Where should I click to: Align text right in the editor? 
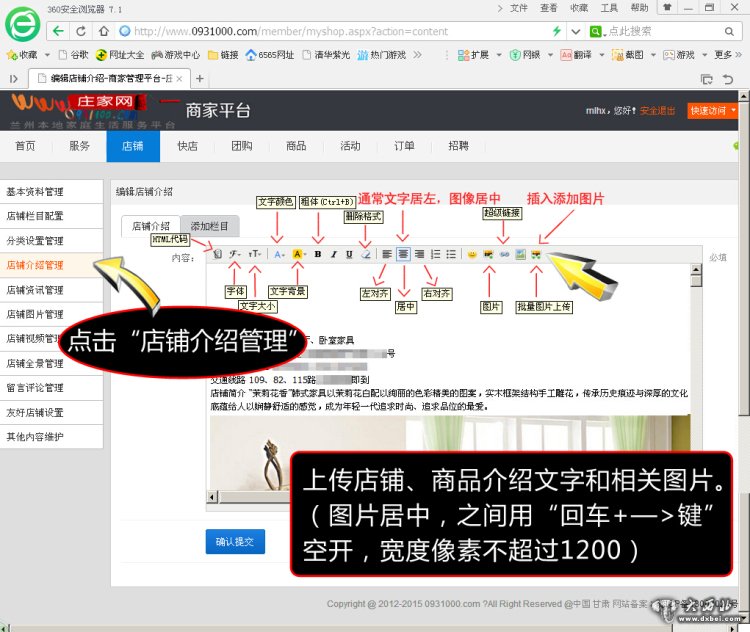click(x=419, y=254)
